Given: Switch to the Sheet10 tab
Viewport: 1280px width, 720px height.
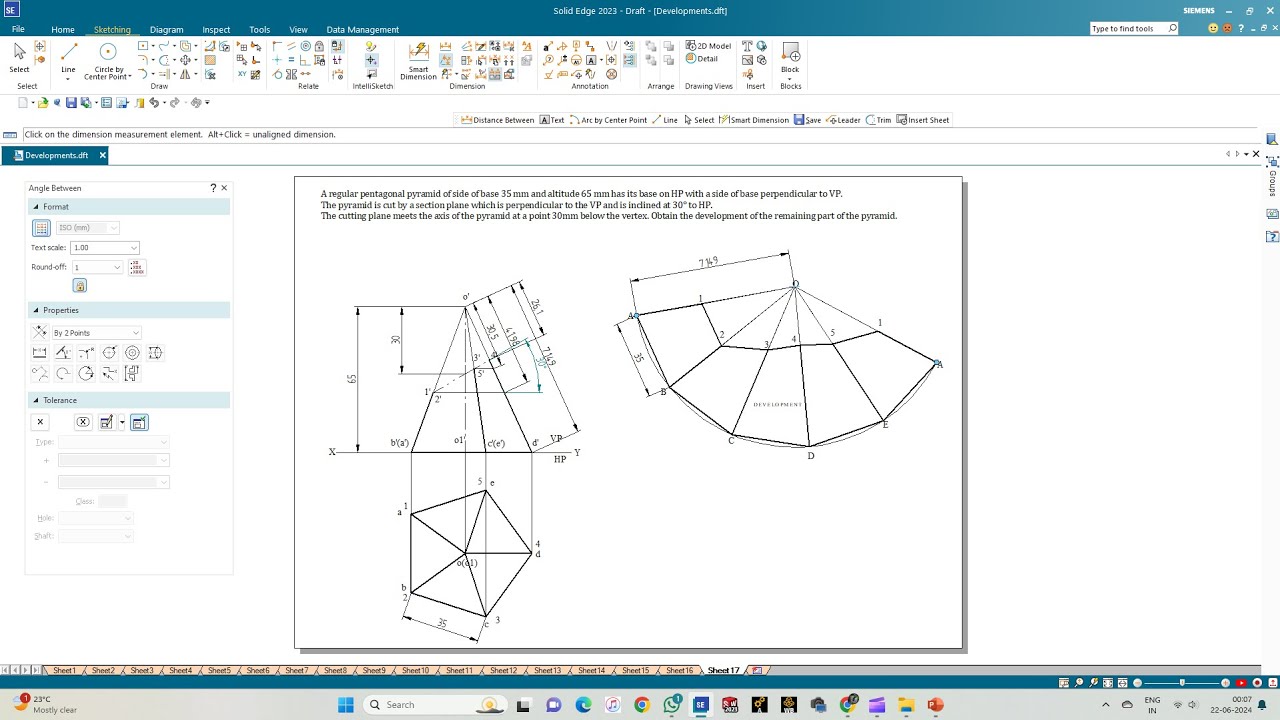Looking at the screenshot, I should 415,670.
